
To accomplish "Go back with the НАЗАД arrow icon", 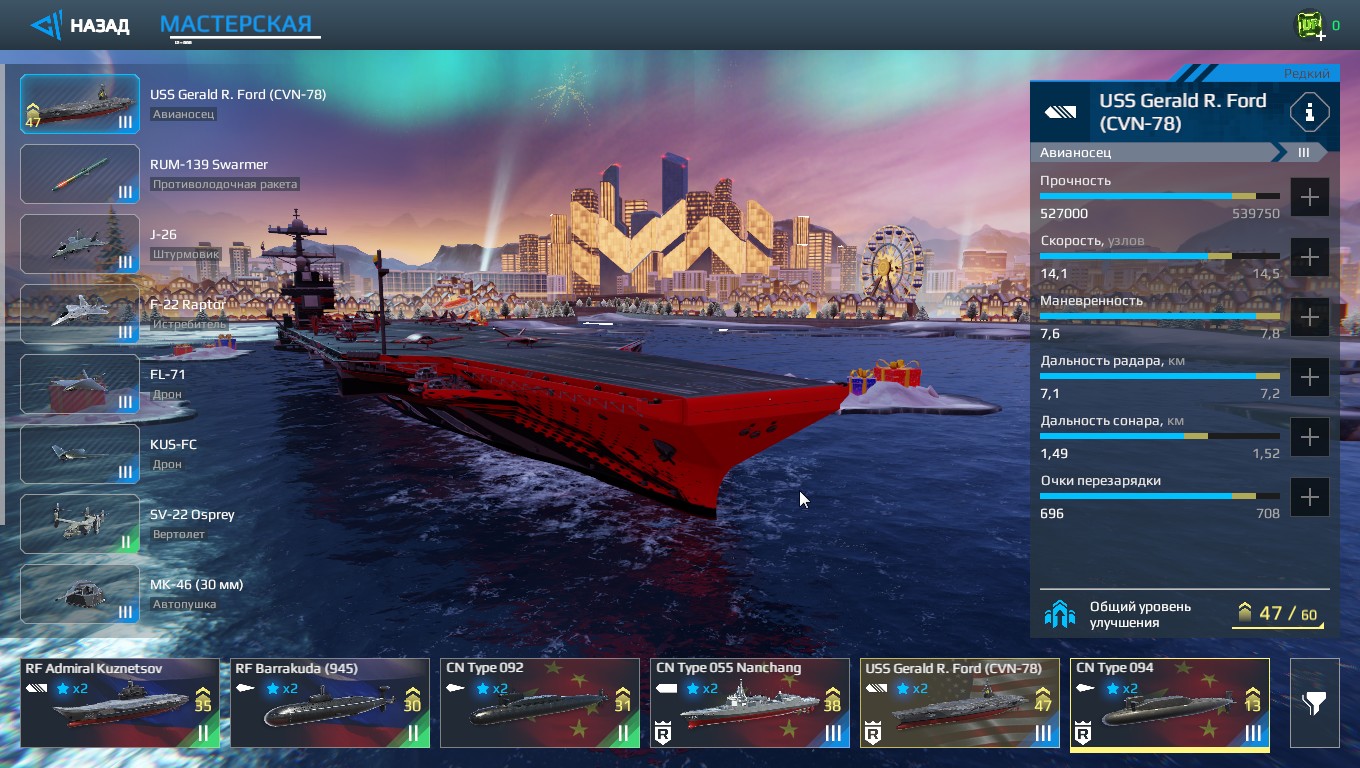I will click(x=46, y=25).
